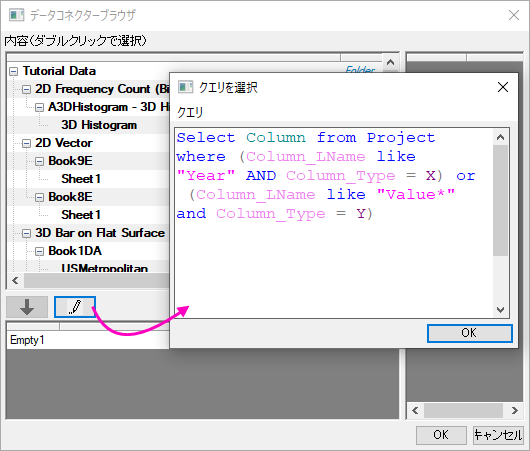Click the query editor vertical scrollbar thumb
Image resolution: width=530 pixels, height=451 pixels.
point(501,200)
